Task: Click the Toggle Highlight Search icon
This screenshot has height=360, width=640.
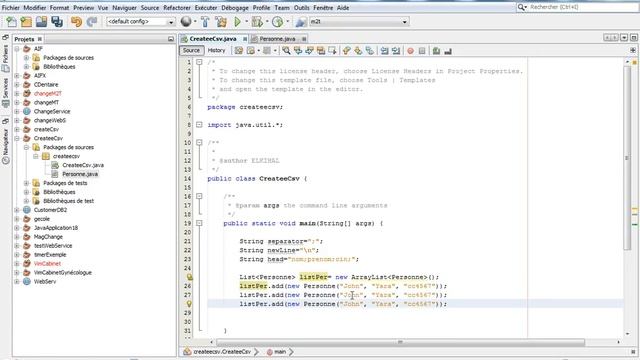Action: tap(321, 51)
